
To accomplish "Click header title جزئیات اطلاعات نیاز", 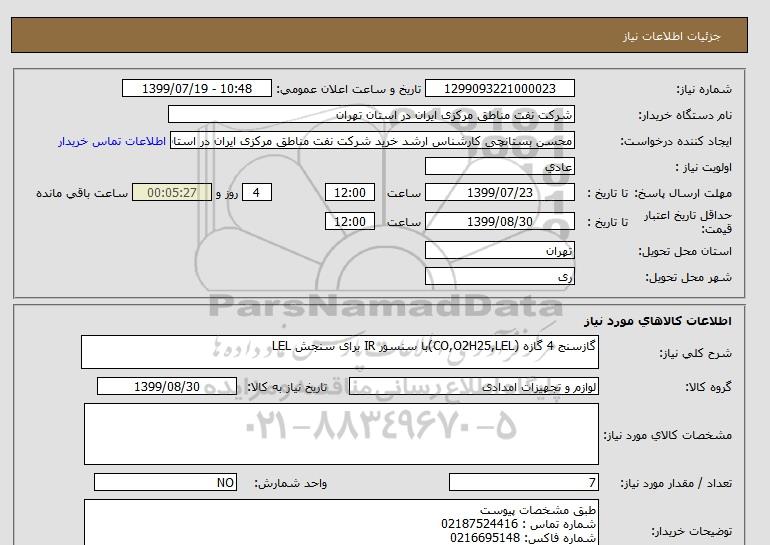I will pos(671,36).
